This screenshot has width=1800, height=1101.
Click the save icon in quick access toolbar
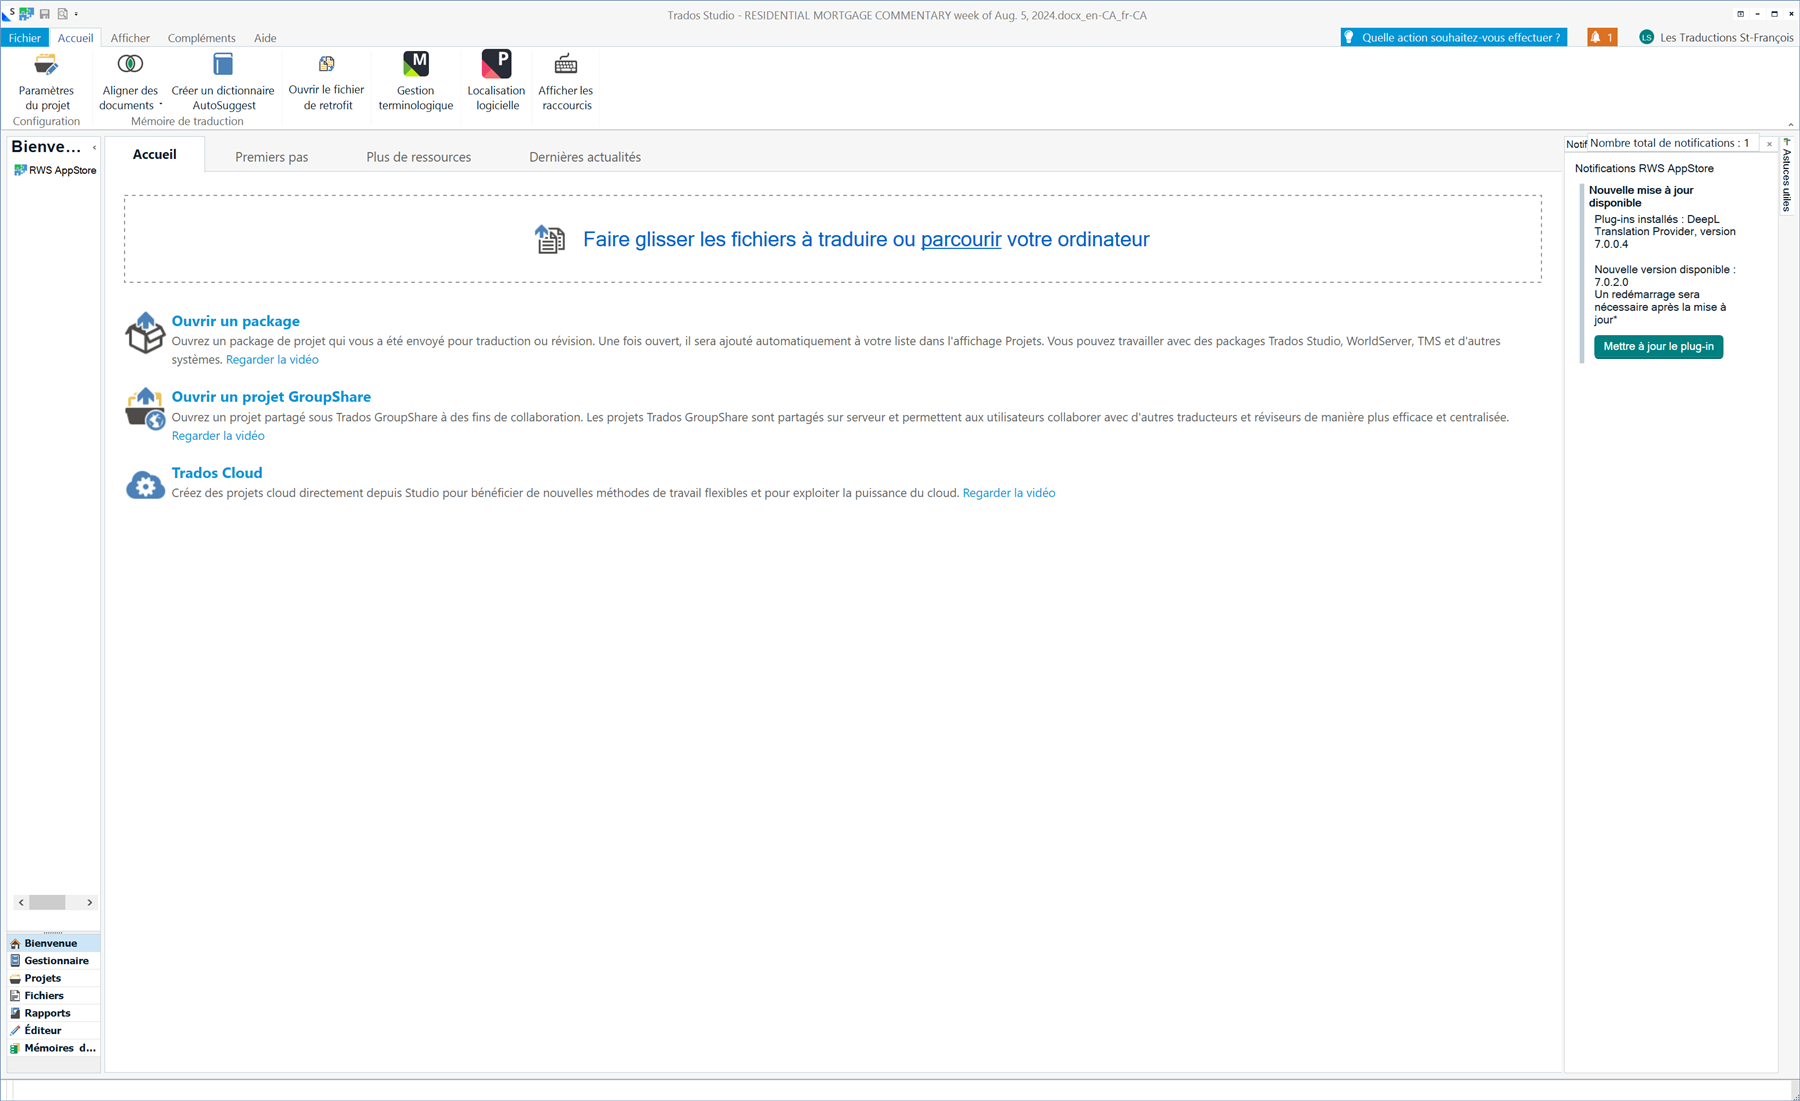(x=44, y=14)
